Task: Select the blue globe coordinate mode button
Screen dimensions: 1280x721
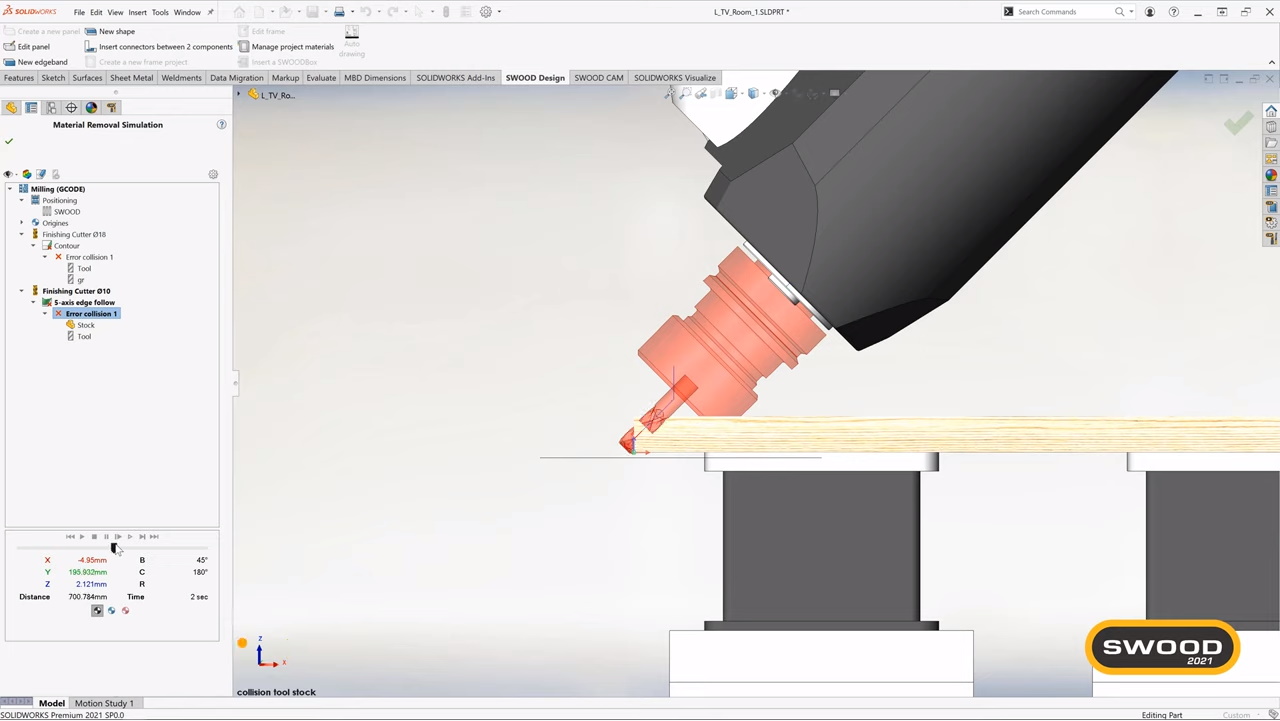Action: pyautogui.click(x=111, y=611)
